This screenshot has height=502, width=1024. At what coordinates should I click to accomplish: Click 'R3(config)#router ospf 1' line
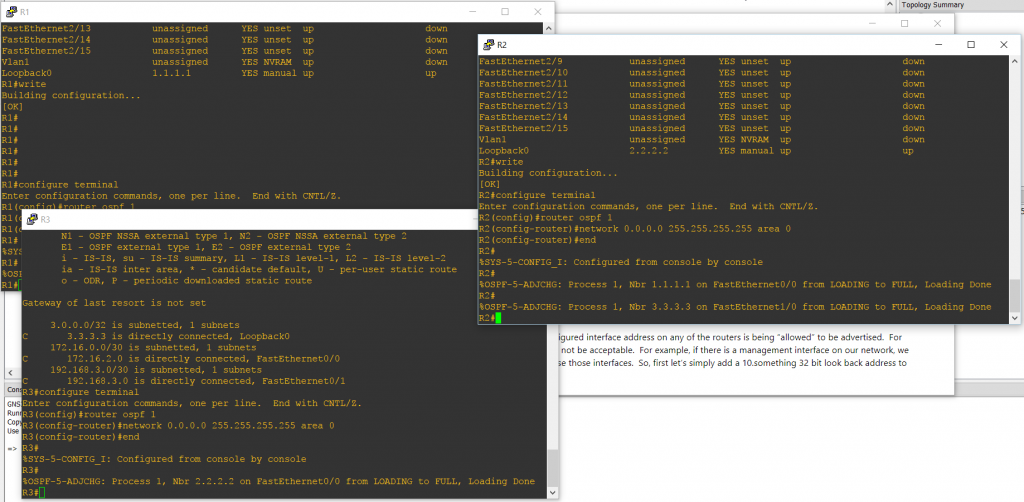click(x=89, y=415)
